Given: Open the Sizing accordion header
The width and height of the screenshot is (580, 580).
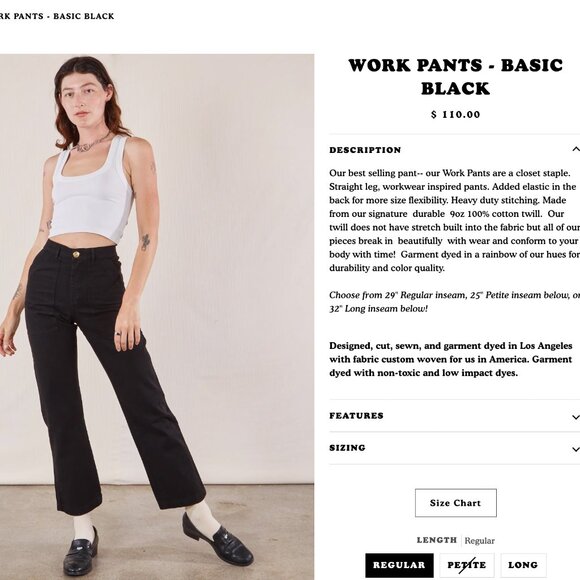Looking at the screenshot, I should [455, 448].
